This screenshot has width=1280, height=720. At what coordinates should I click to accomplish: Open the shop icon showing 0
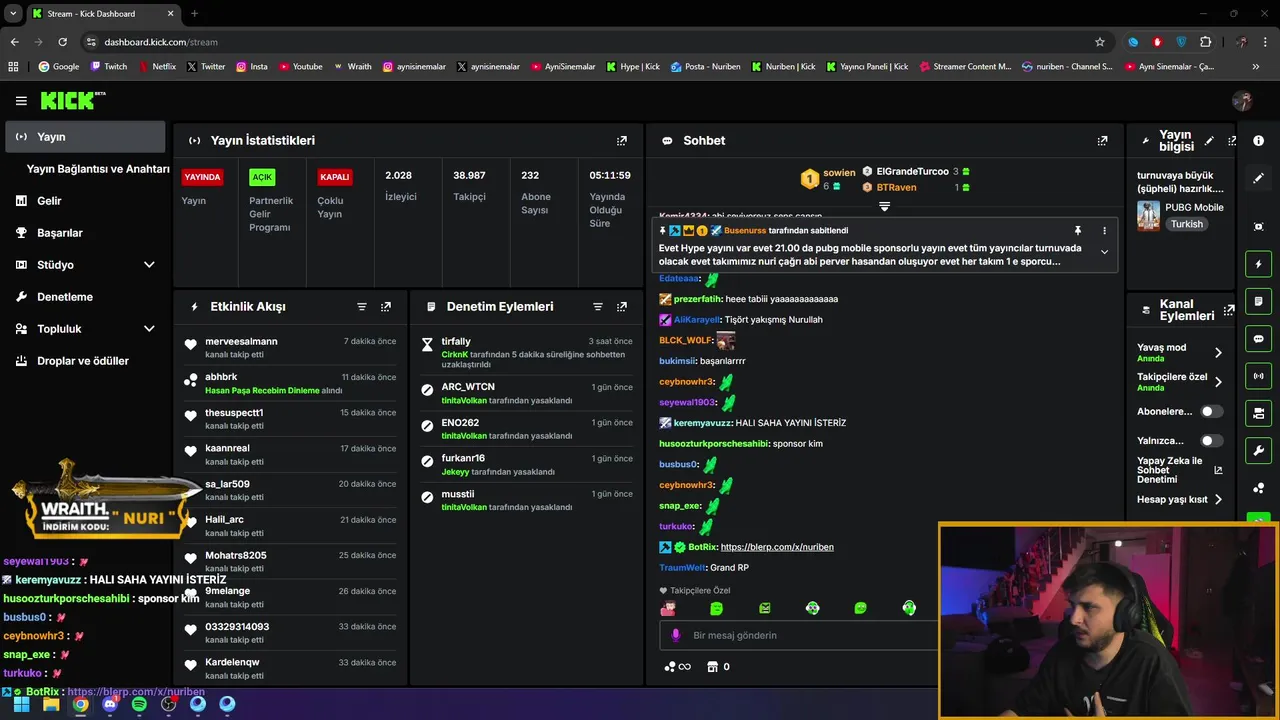pyautogui.click(x=718, y=667)
